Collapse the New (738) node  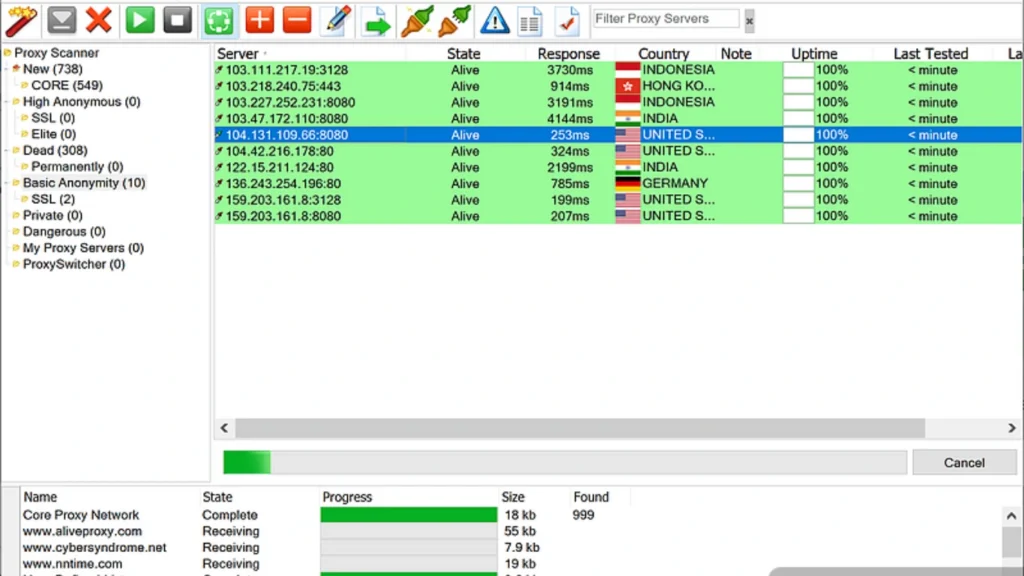[9, 69]
